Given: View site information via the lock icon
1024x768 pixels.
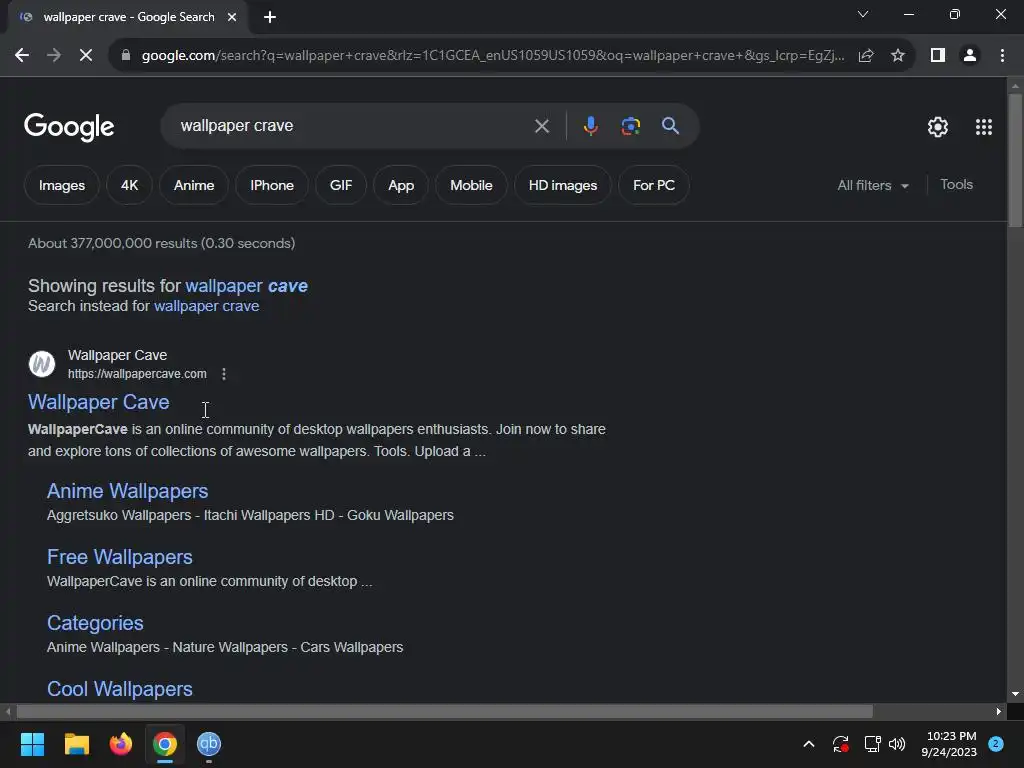Looking at the screenshot, I should (x=125, y=56).
